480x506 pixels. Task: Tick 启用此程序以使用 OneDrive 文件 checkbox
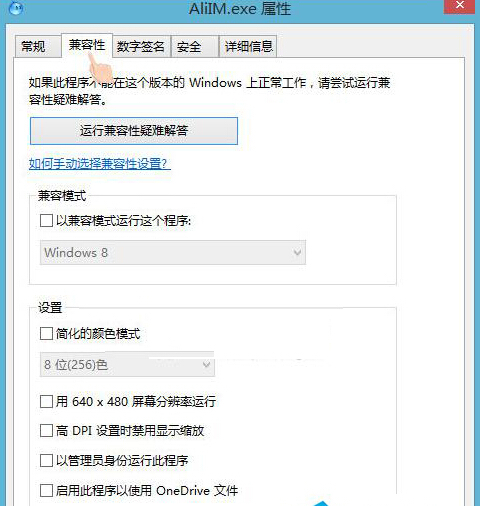pos(46,490)
